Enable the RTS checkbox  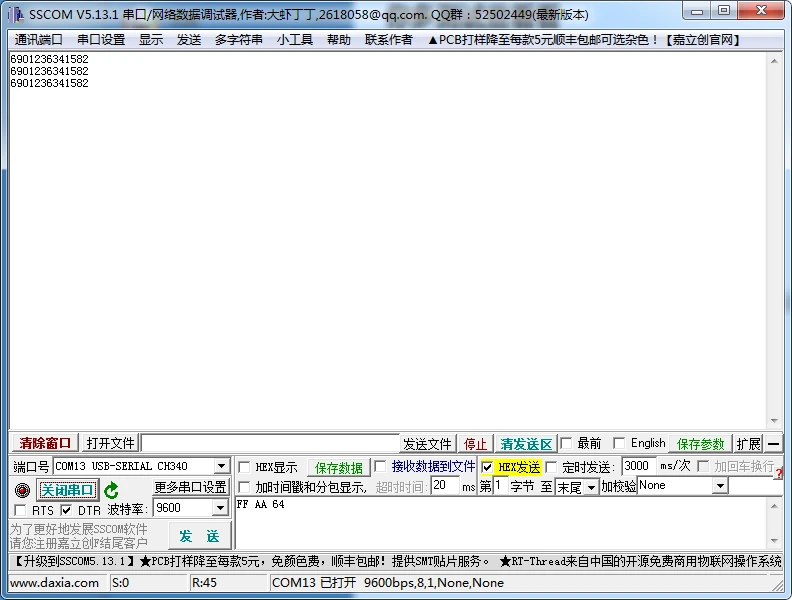coord(21,510)
